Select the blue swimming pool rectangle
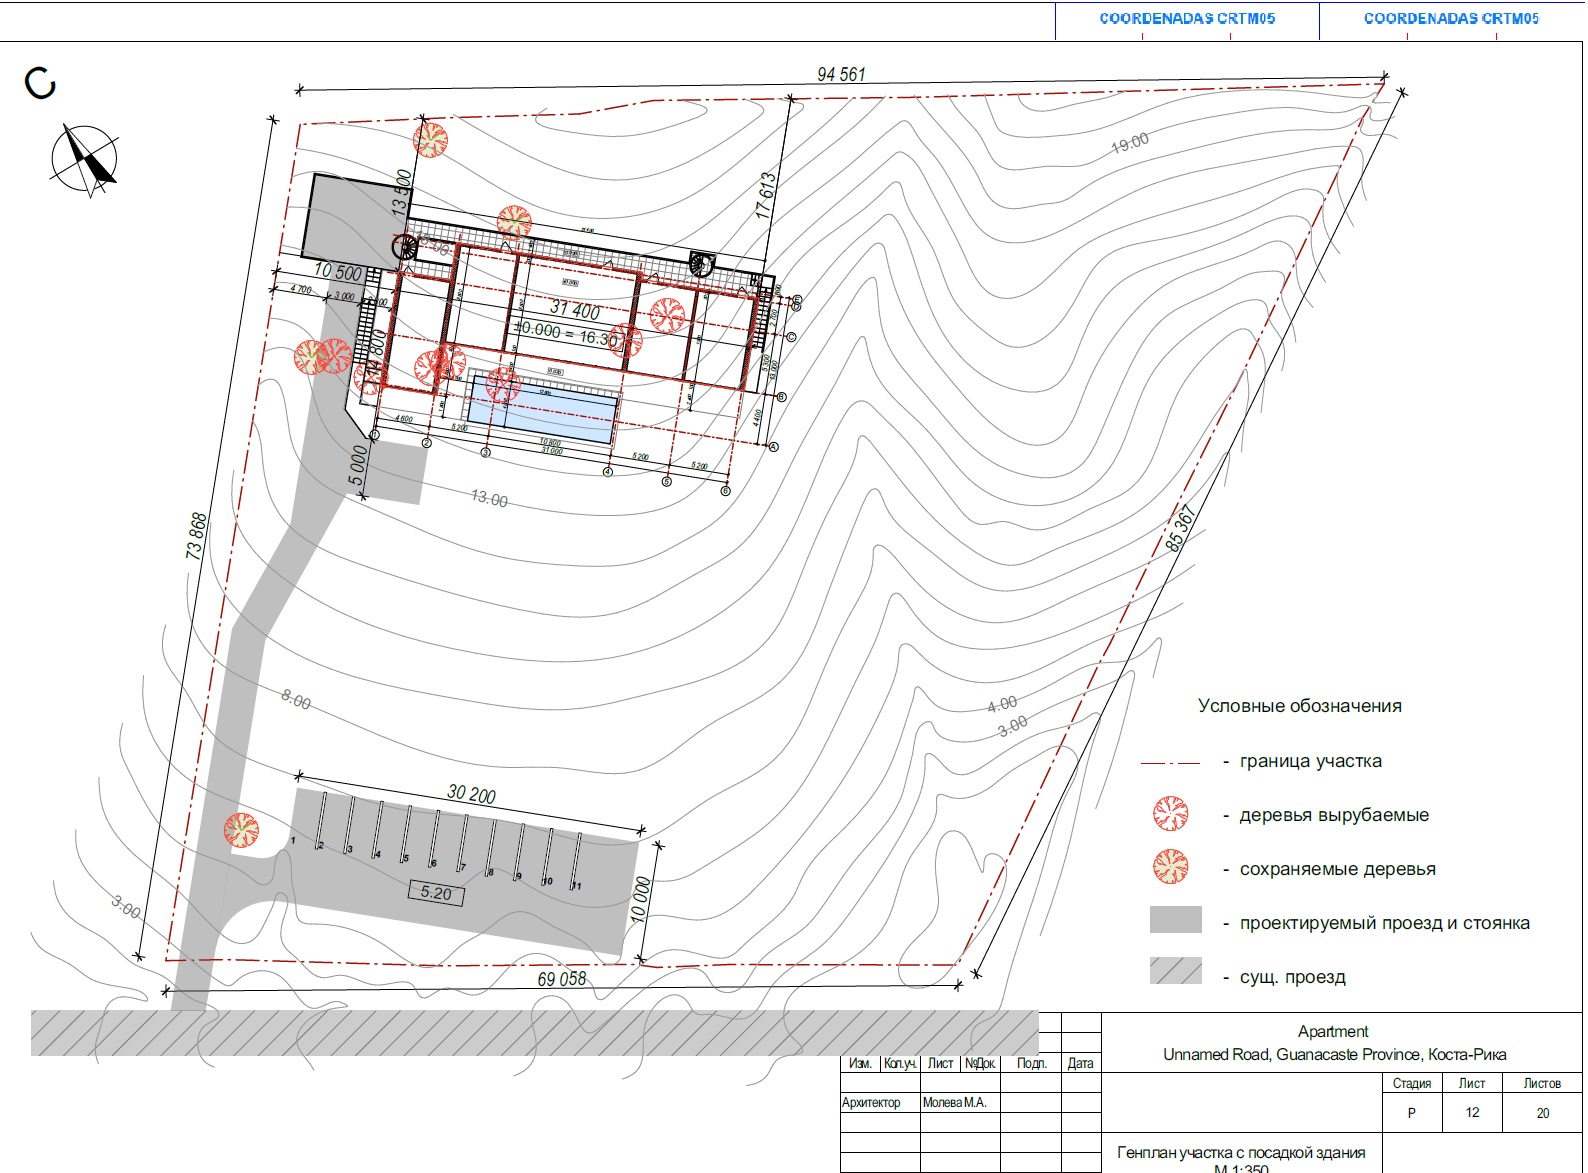 click(541, 412)
